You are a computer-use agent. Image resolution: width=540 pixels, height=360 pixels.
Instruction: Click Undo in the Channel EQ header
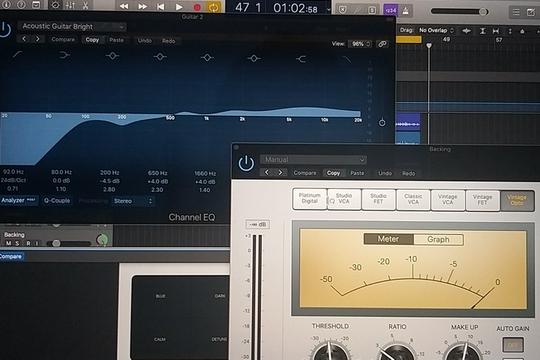pos(145,41)
